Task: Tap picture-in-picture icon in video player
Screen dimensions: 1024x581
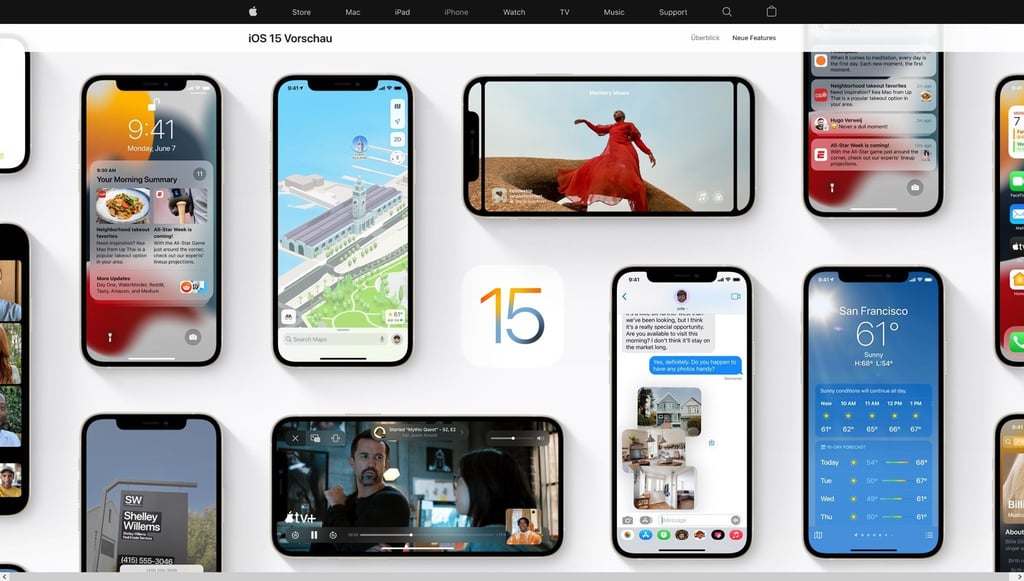Action: tap(315, 438)
